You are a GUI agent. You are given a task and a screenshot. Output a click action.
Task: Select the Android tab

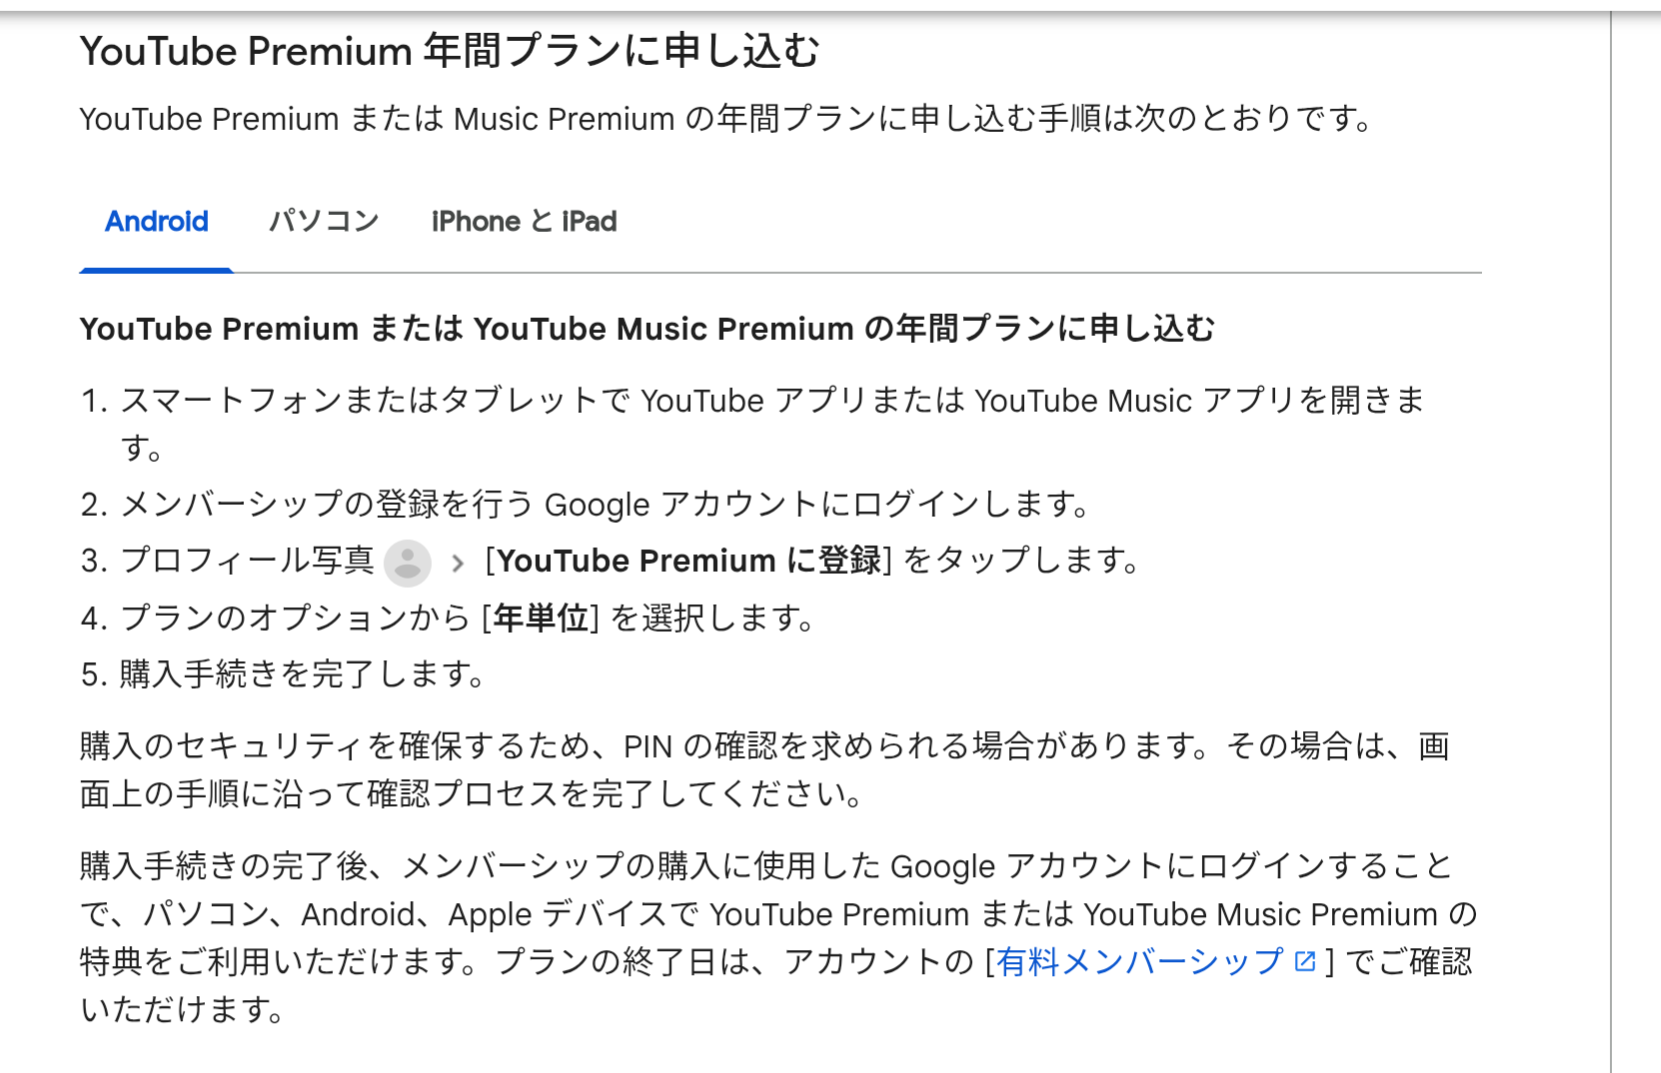coord(156,221)
